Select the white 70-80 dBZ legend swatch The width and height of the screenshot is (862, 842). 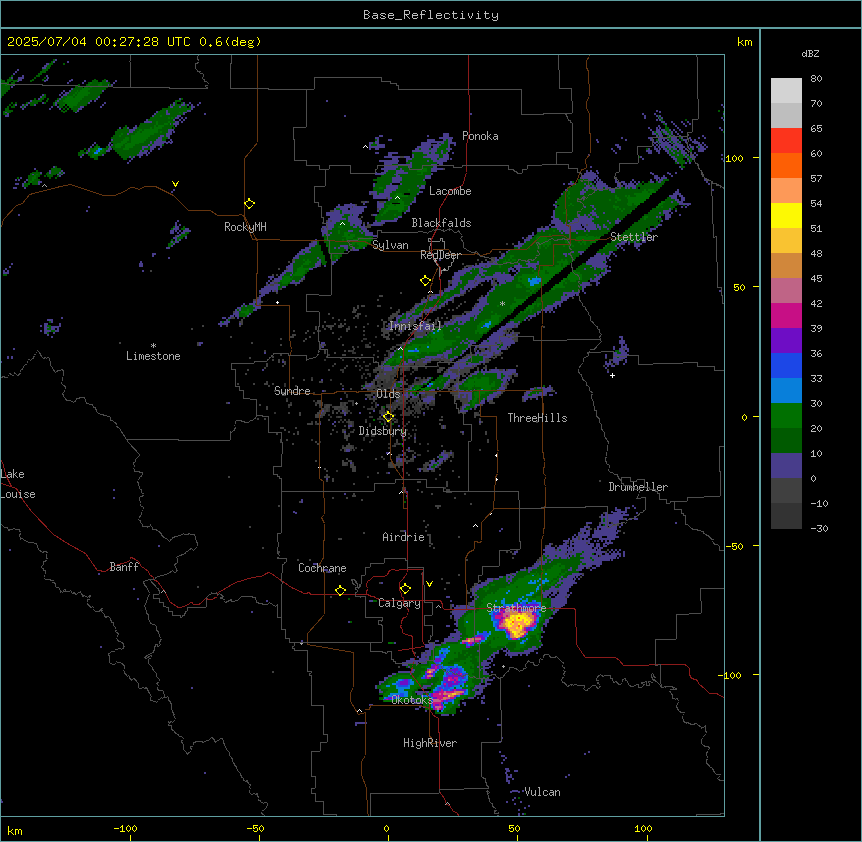[786, 91]
